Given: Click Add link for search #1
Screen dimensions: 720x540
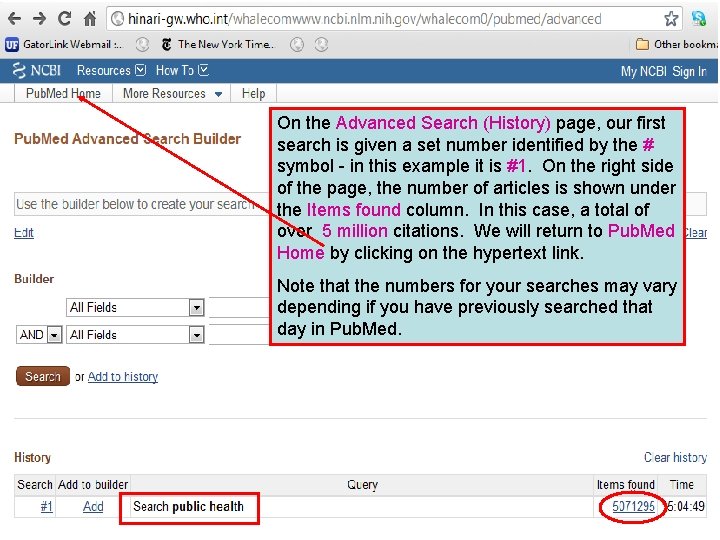Looking at the screenshot, I should tap(93, 506).
